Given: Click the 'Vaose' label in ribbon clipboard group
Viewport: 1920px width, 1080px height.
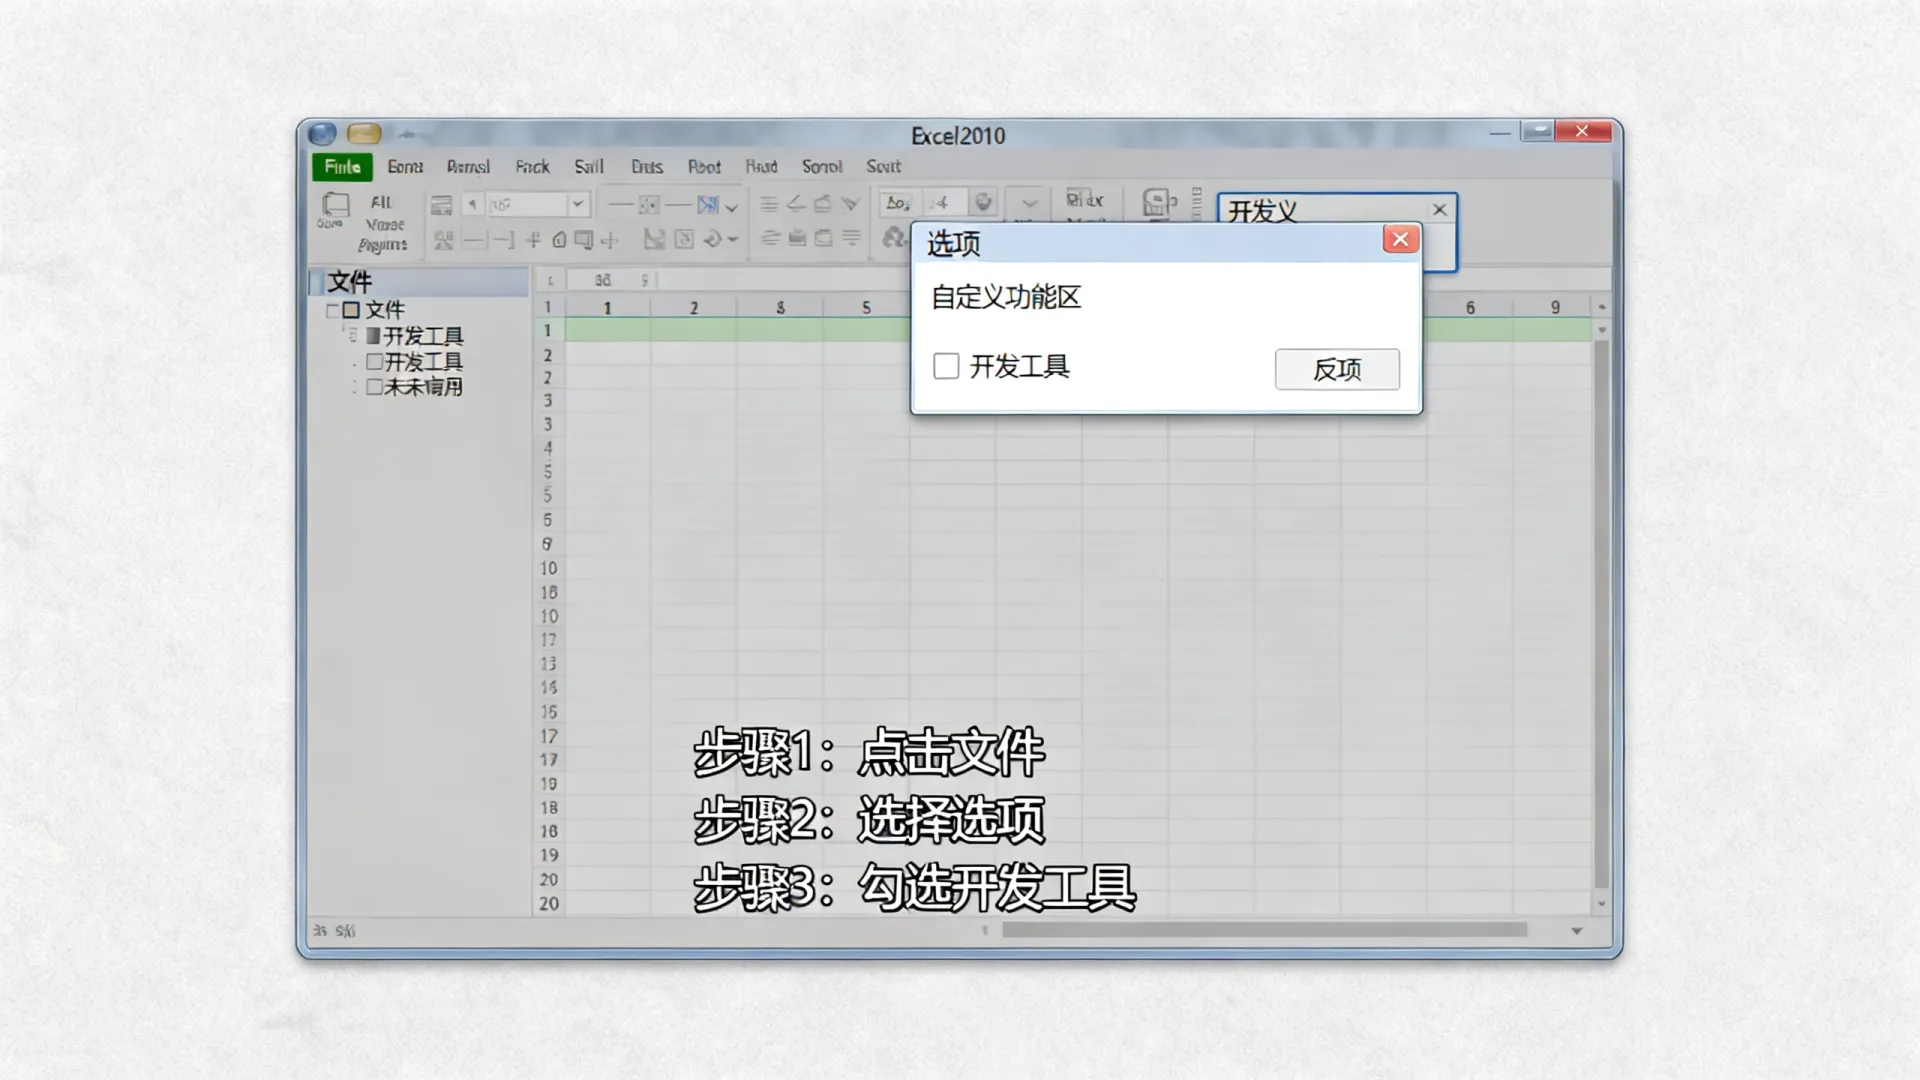Looking at the screenshot, I should (x=385, y=224).
